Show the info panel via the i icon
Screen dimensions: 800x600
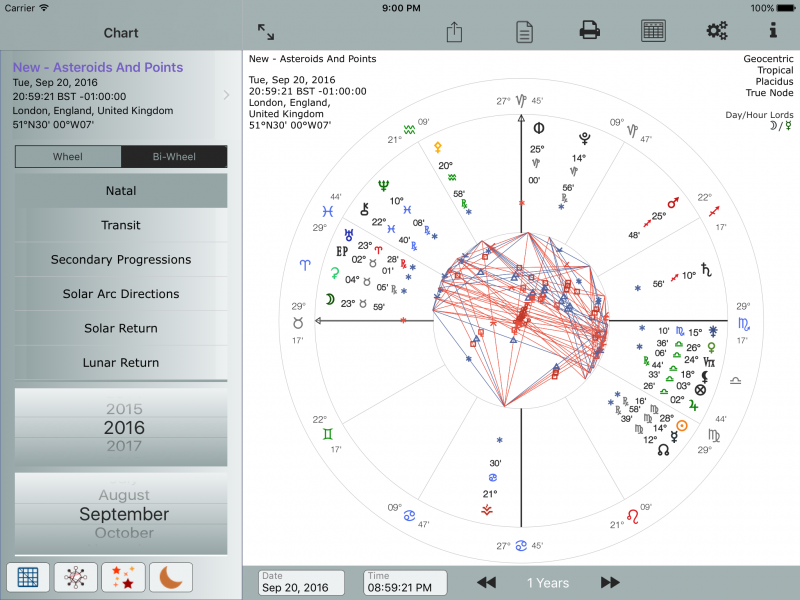(773, 31)
